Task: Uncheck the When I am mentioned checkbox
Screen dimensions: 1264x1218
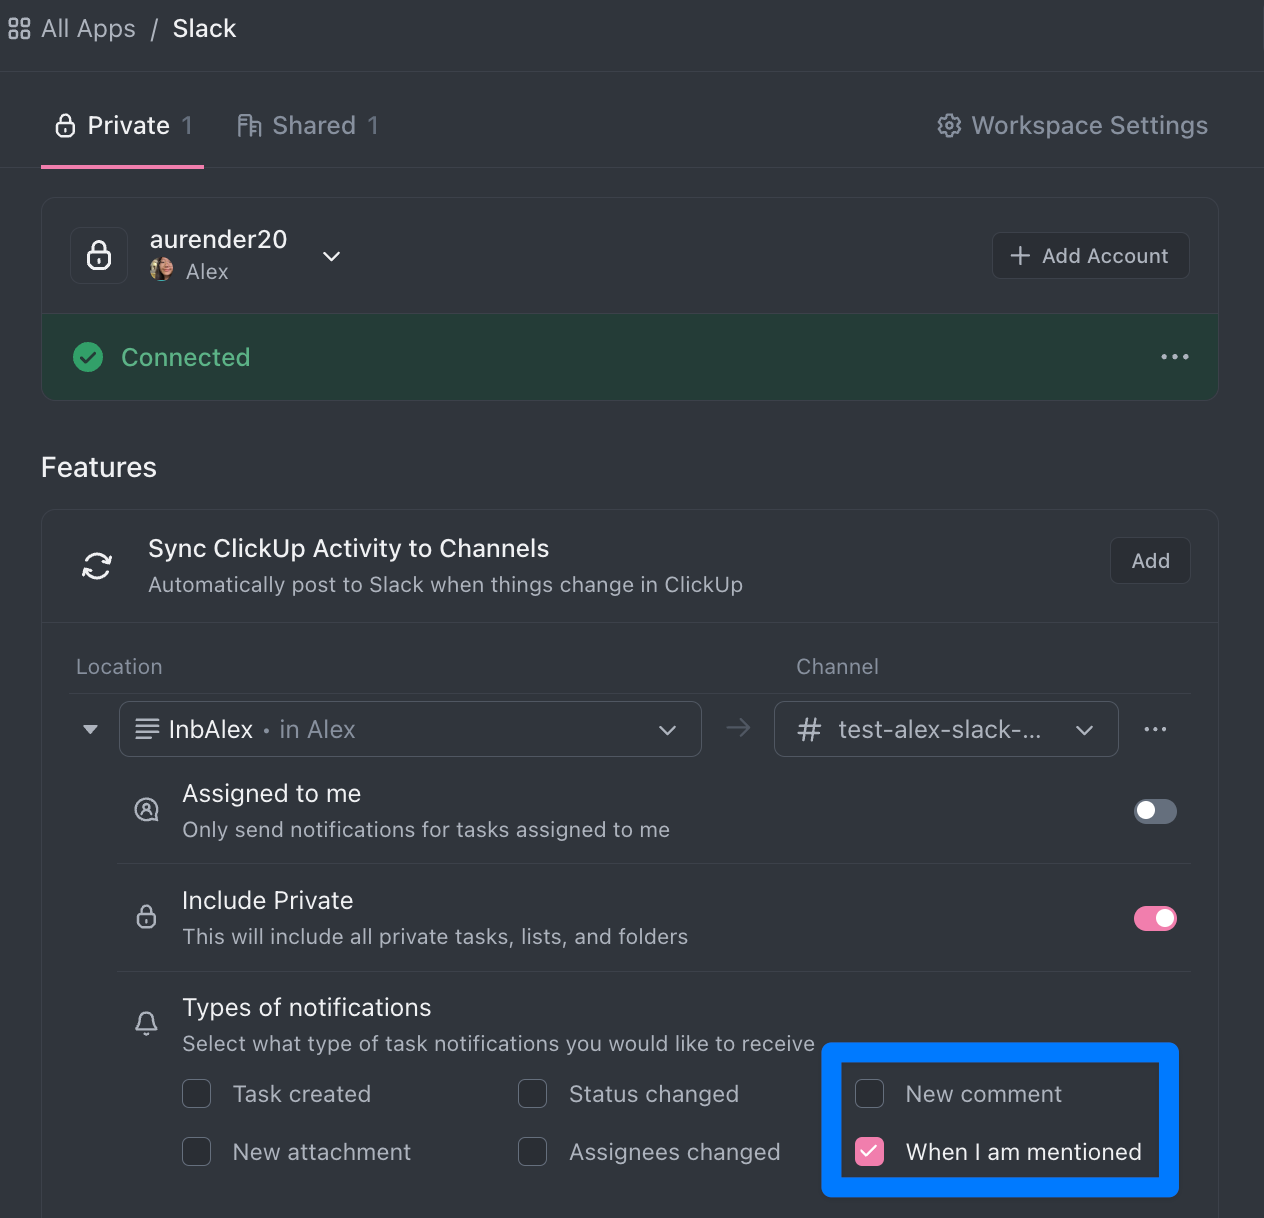Action: coord(870,1152)
